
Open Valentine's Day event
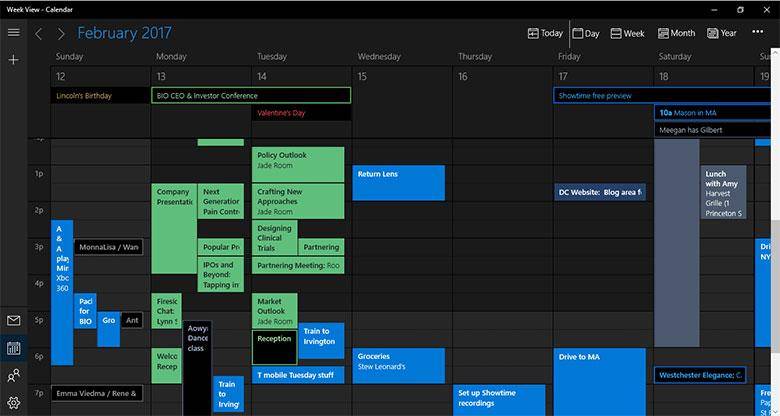tap(301, 113)
